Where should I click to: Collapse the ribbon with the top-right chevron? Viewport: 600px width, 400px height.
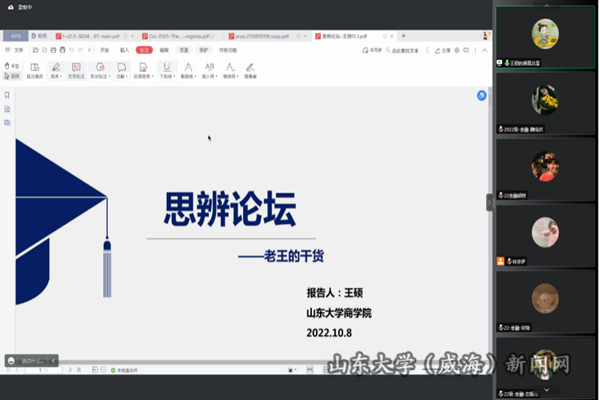click(x=484, y=50)
